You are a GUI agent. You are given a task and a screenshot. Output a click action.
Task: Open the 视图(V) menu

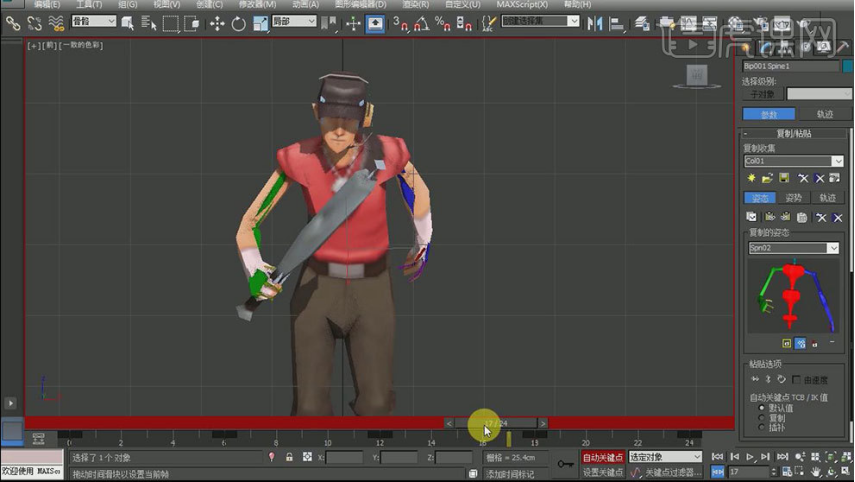point(166,4)
